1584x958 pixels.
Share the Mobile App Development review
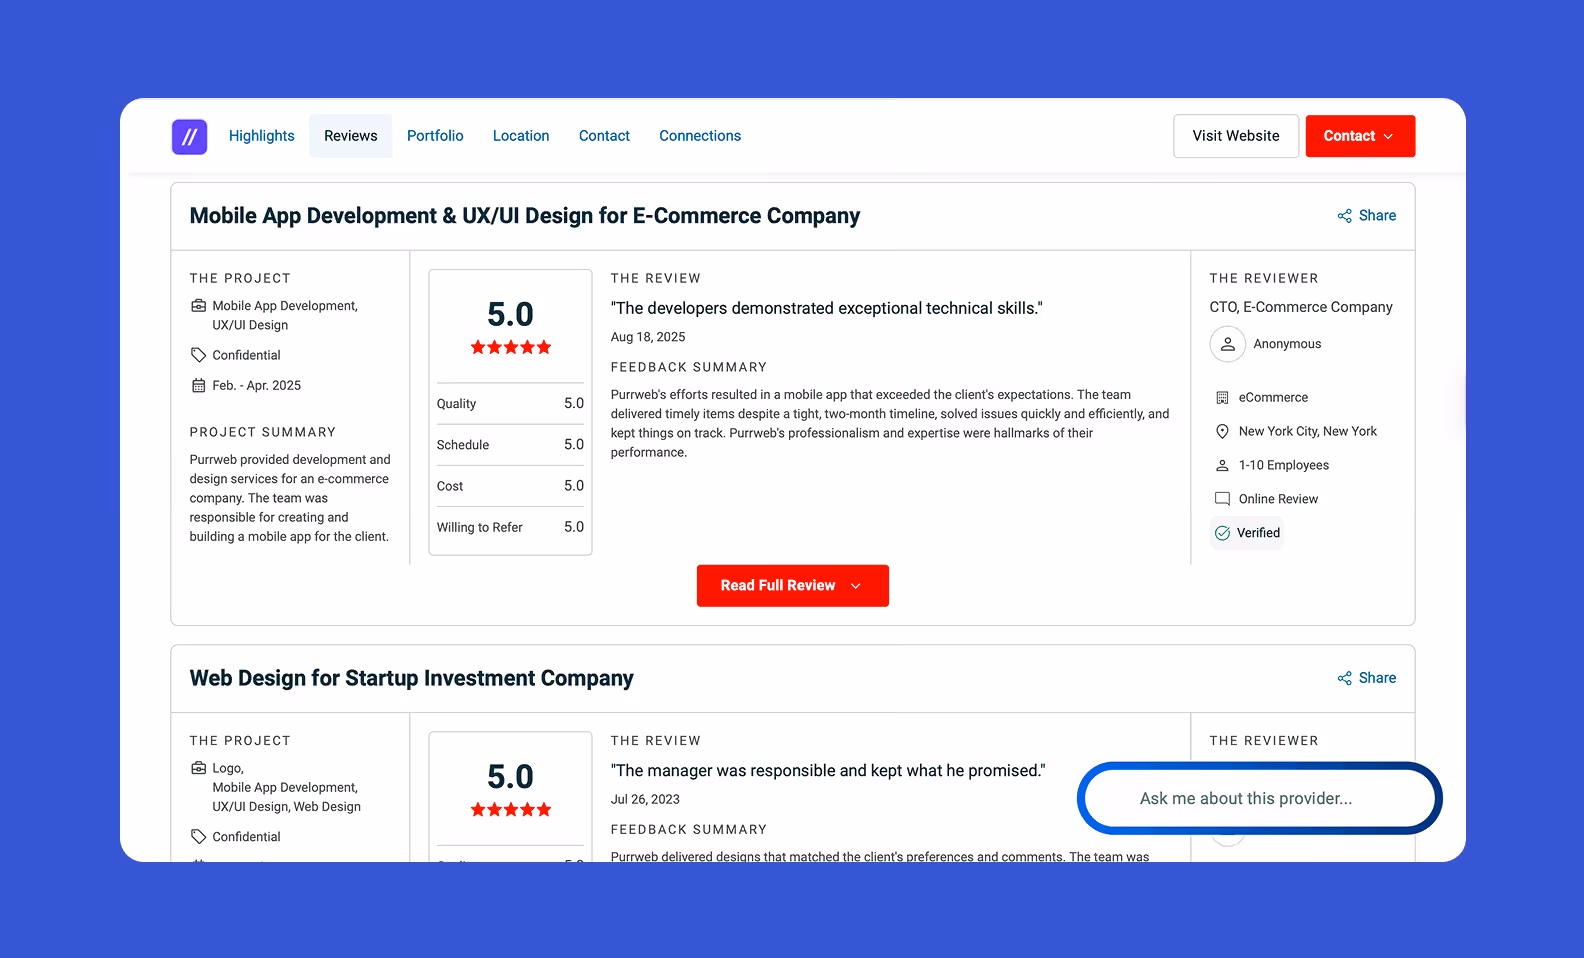pos(1367,216)
